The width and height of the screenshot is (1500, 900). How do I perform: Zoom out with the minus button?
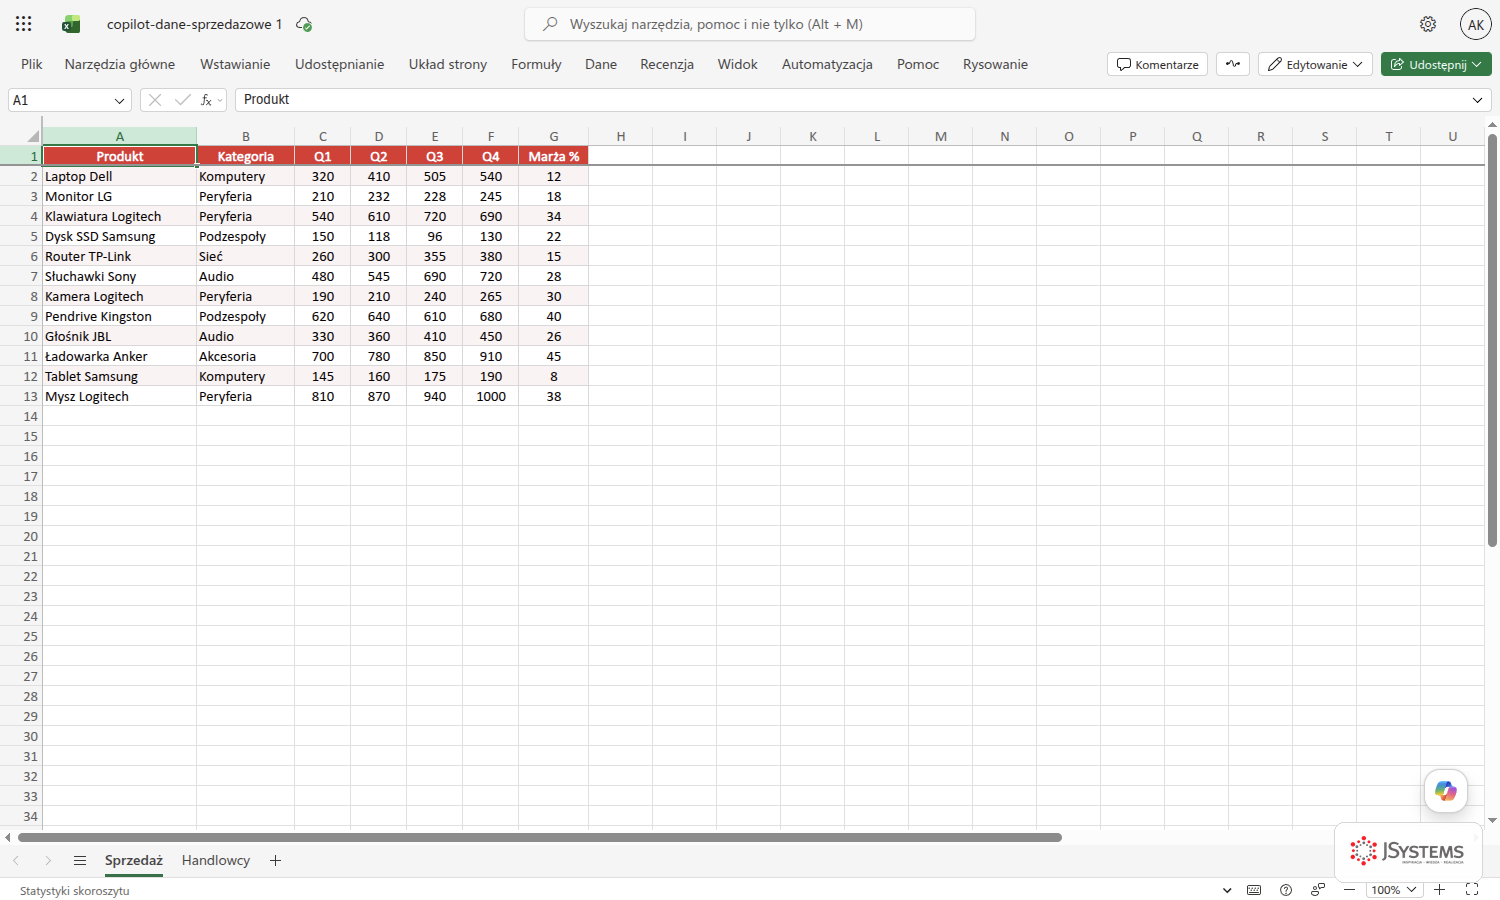pos(1349,890)
